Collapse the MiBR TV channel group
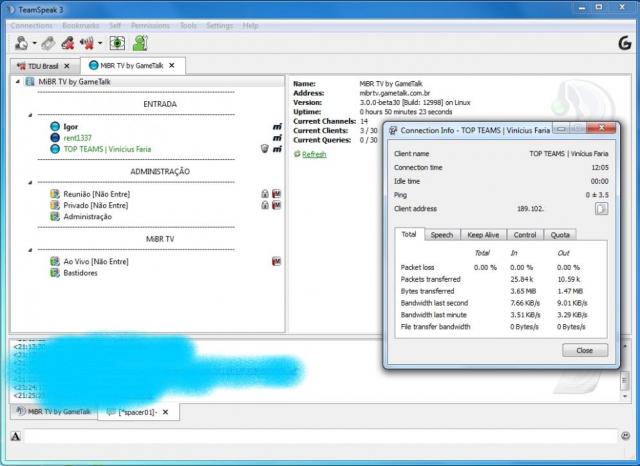This screenshot has width=640, height=466. point(30,250)
